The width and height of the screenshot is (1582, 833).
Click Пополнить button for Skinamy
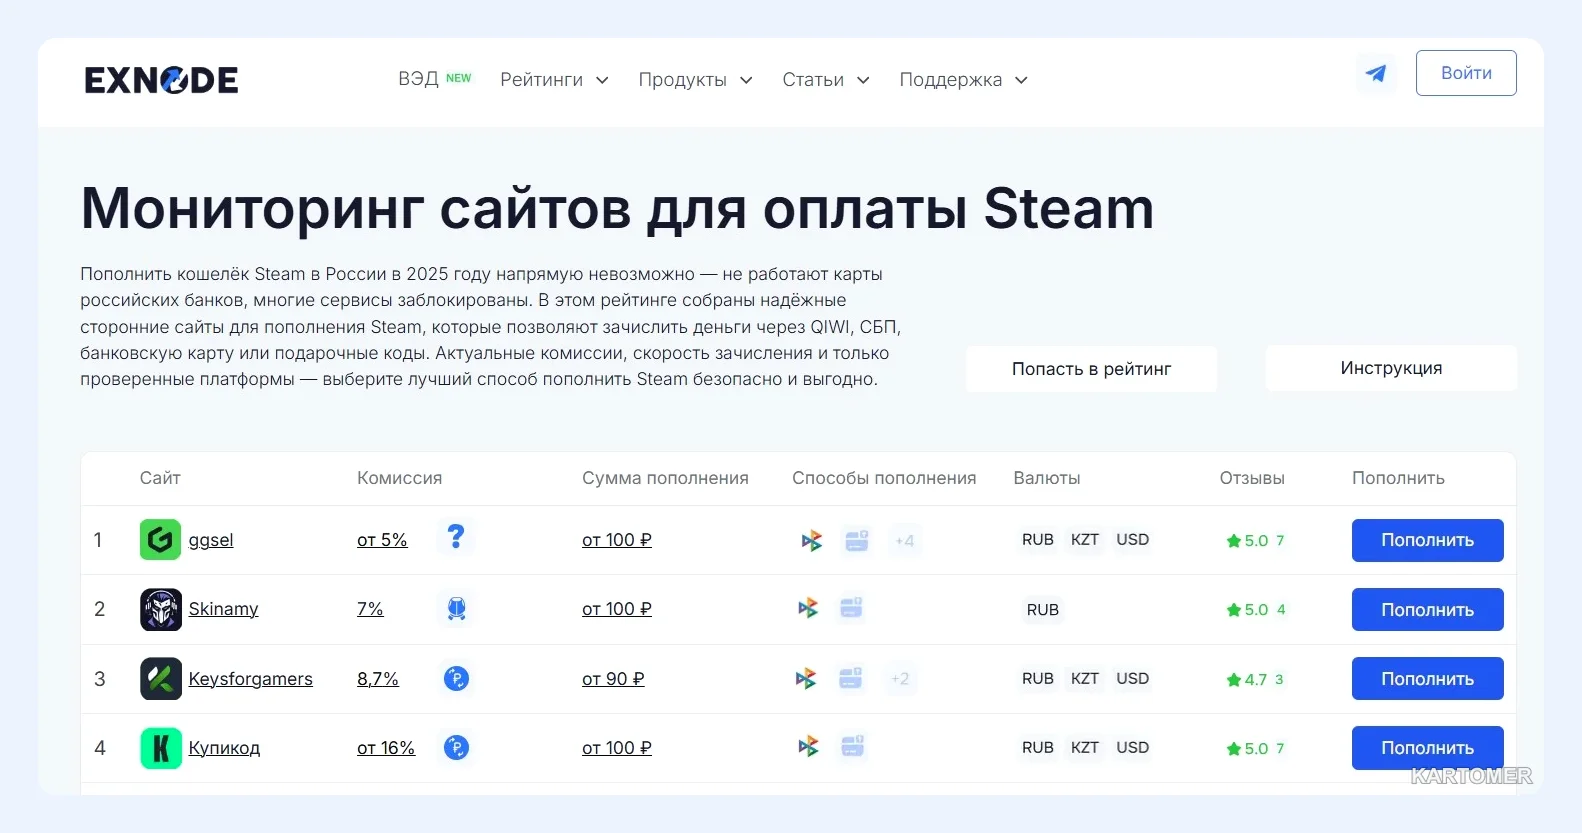[x=1427, y=610]
